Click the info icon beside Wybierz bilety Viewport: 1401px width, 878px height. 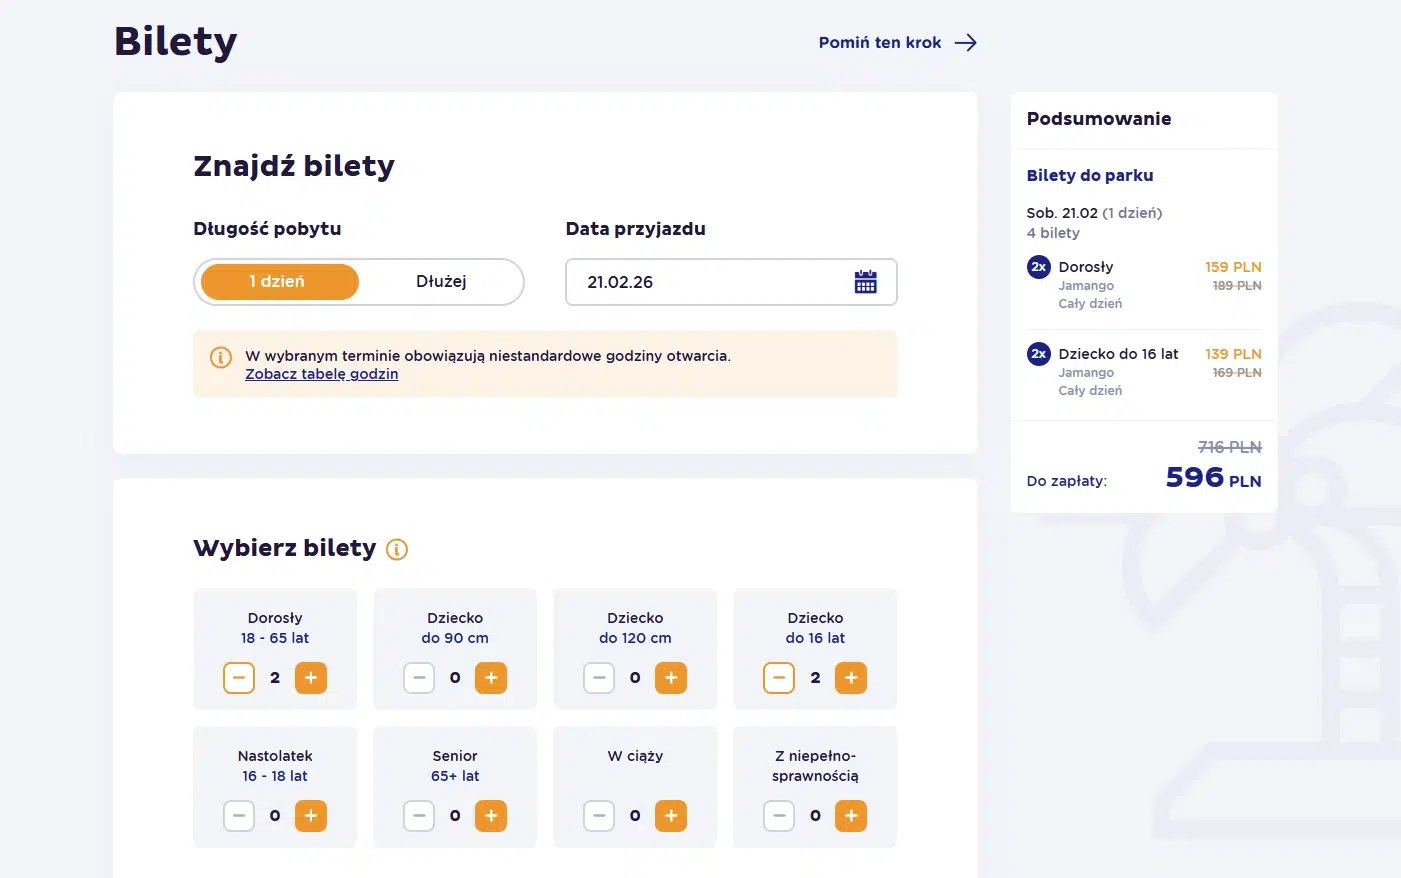tap(397, 549)
